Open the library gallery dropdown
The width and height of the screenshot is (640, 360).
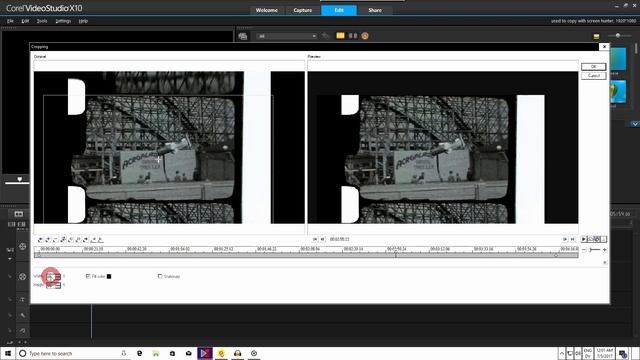point(287,36)
